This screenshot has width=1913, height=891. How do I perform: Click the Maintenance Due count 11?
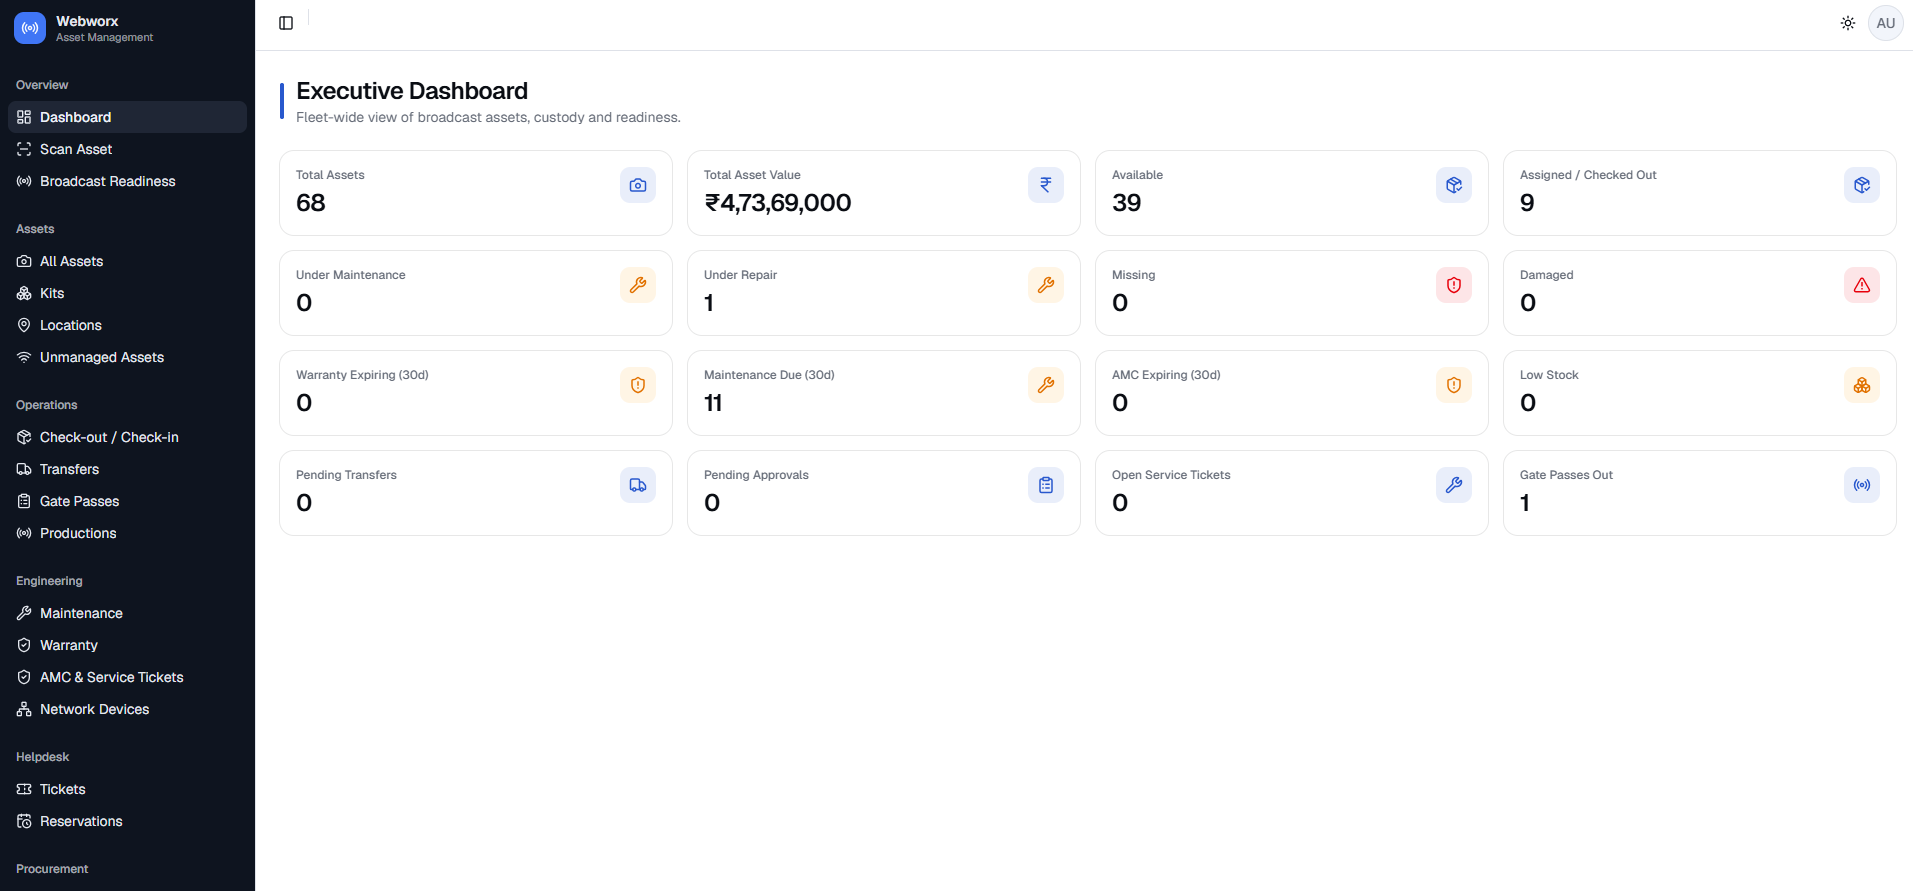point(713,403)
